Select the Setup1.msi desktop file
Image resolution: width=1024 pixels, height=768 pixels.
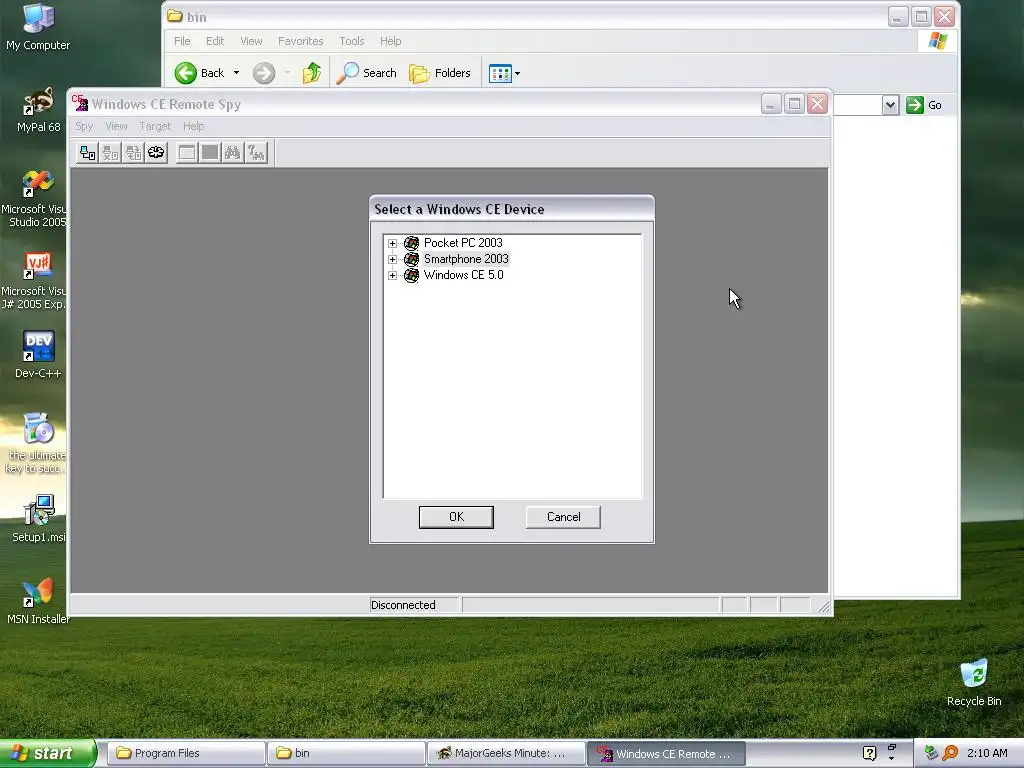coord(39,519)
